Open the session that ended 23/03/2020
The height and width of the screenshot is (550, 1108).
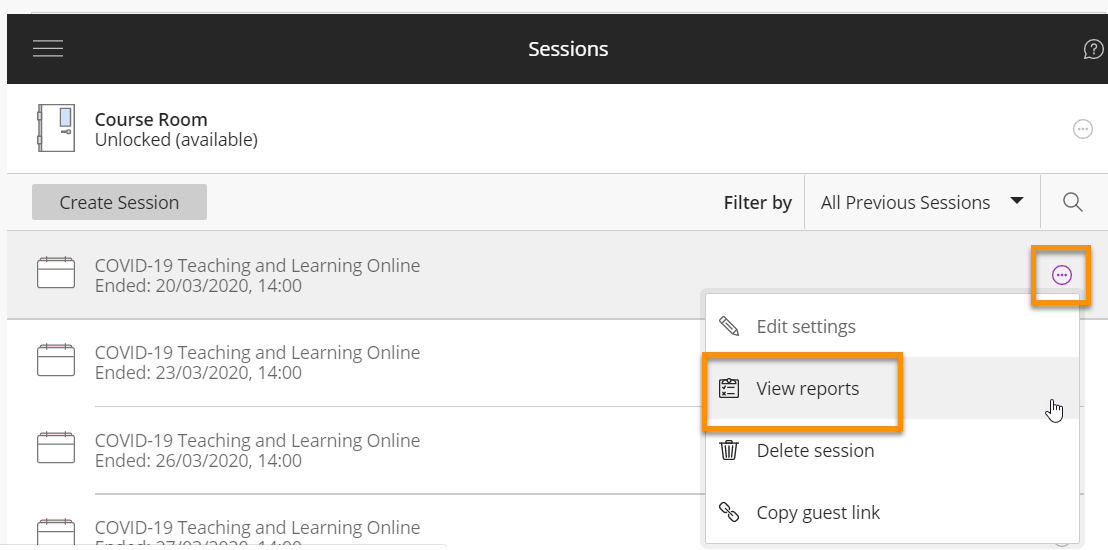click(257, 353)
